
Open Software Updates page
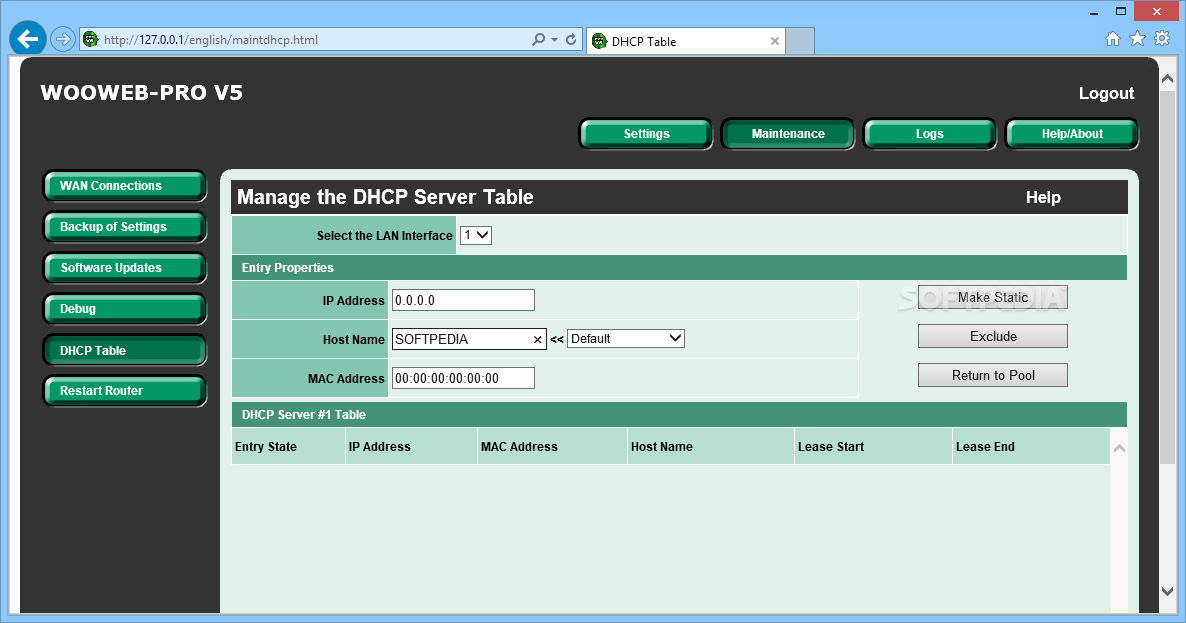(125, 268)
